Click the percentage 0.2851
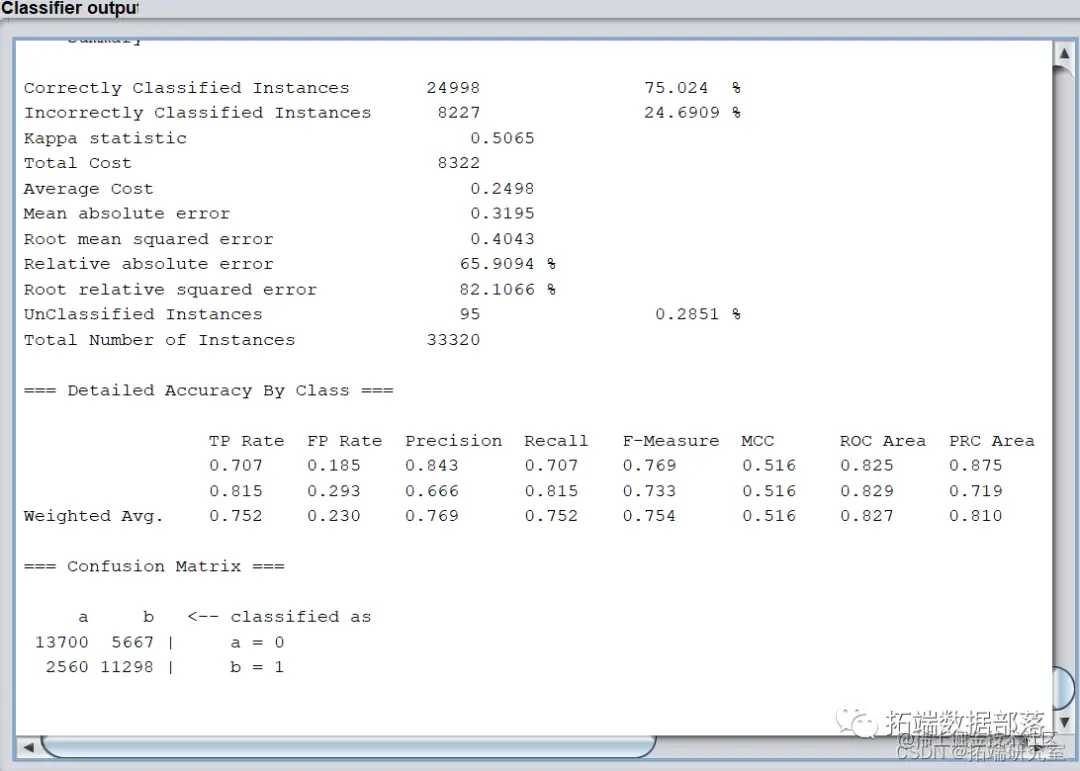 tap(687, 314)
